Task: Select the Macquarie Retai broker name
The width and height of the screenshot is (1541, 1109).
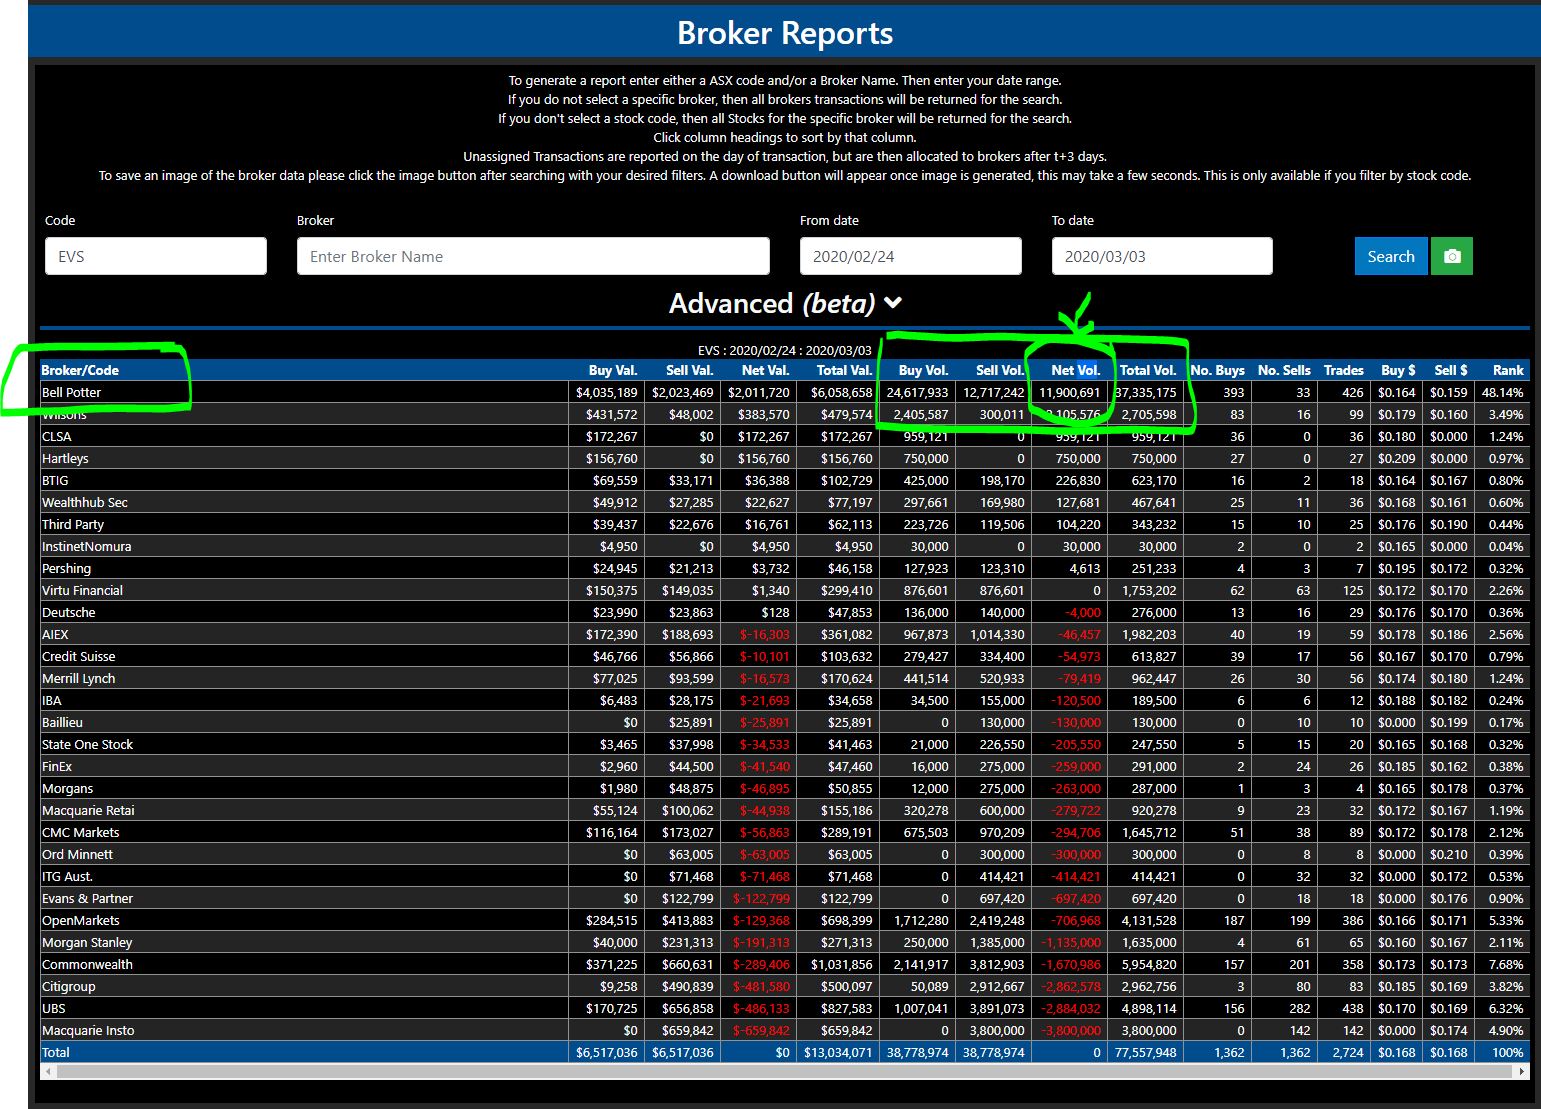Action: (88, 810)
